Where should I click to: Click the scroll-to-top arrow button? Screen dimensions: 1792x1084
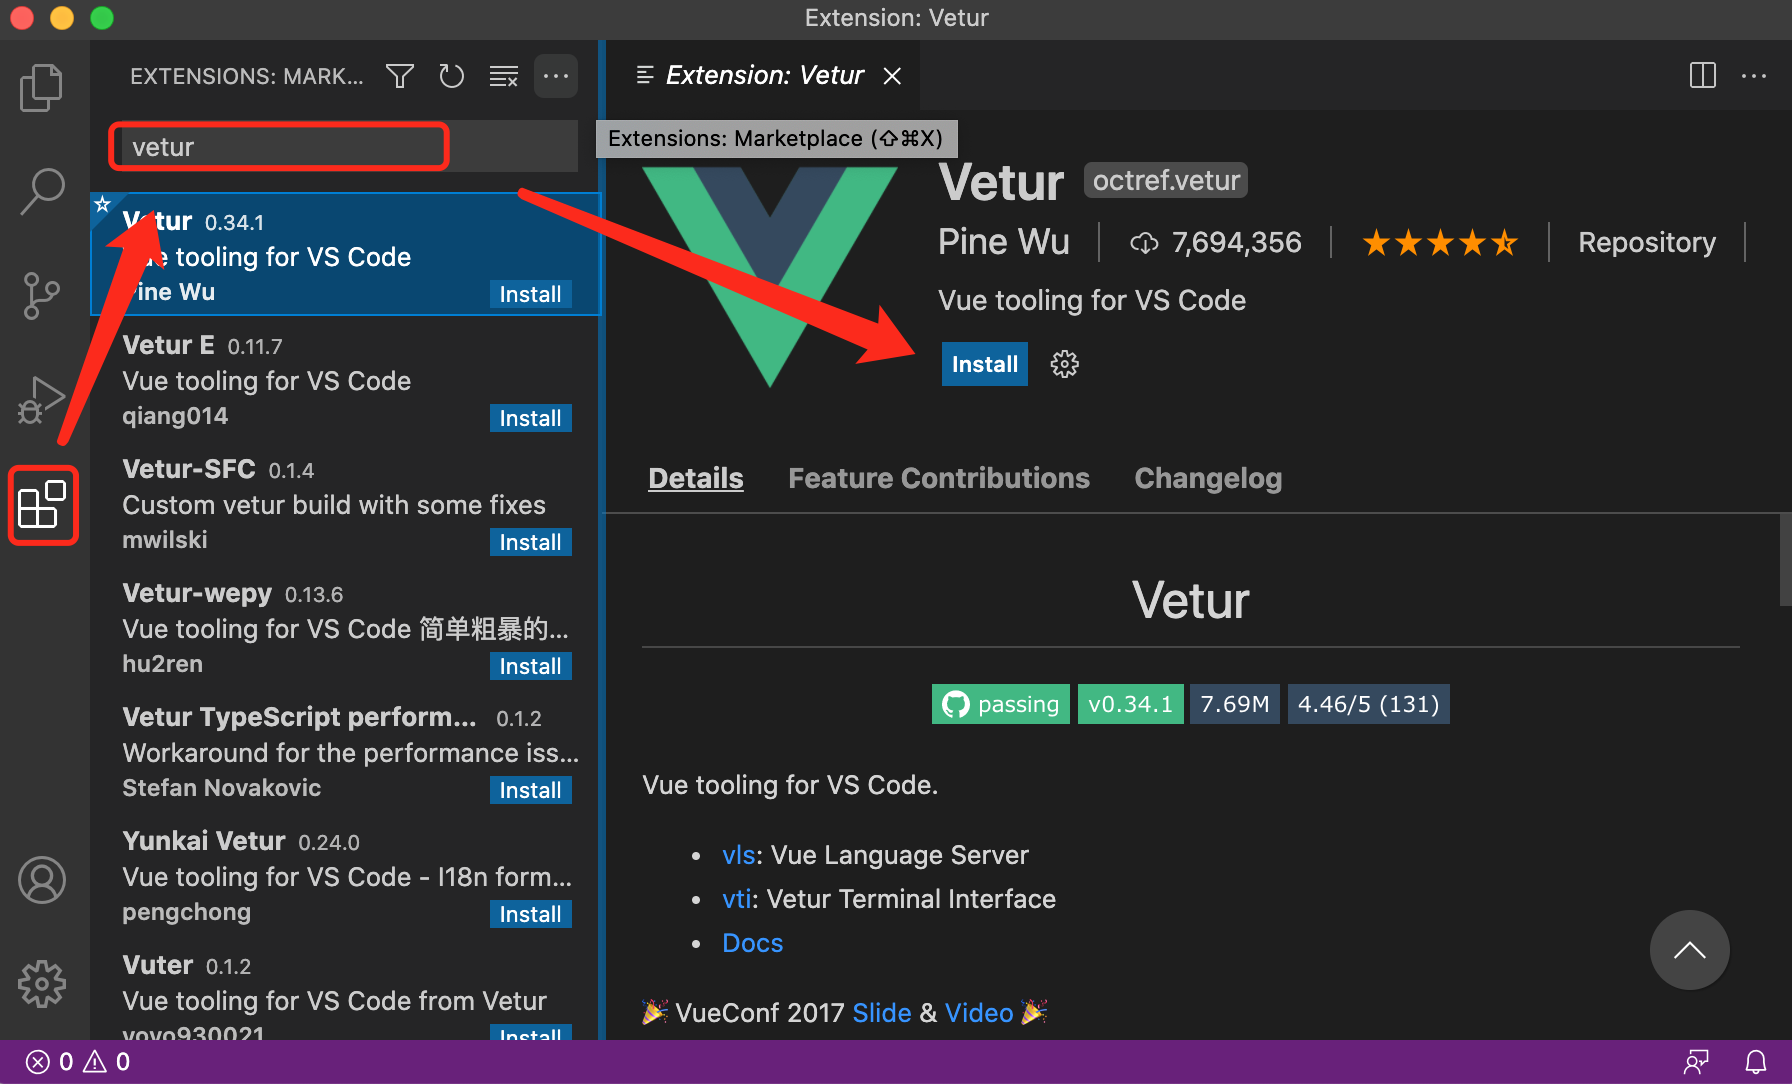(1689, 950)
